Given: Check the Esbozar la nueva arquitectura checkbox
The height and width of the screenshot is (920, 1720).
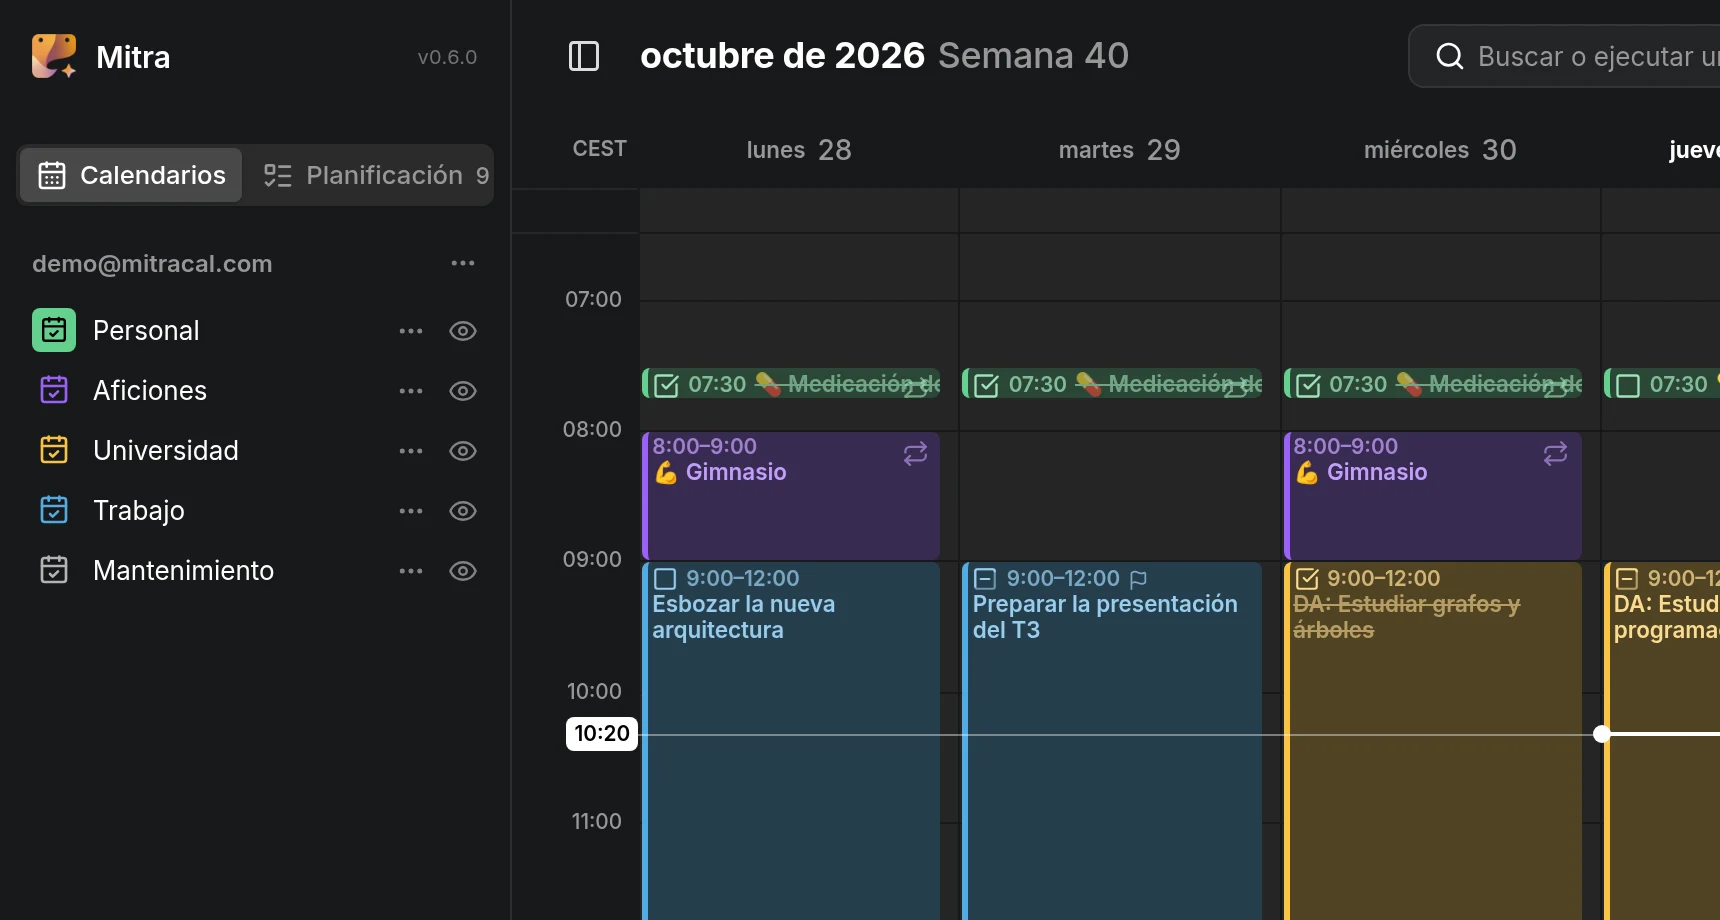Looking at the screenshot, I should [x=665, y=579].
